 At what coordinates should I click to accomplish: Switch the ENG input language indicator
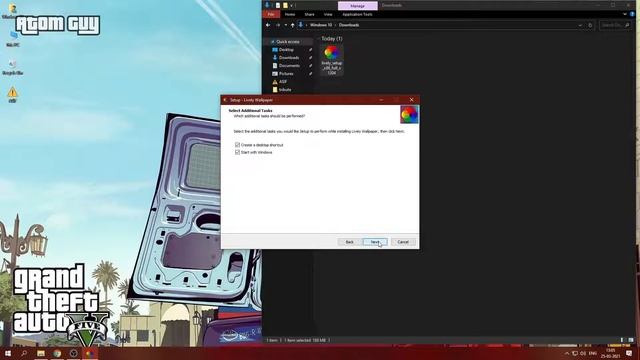pos(593,353)
